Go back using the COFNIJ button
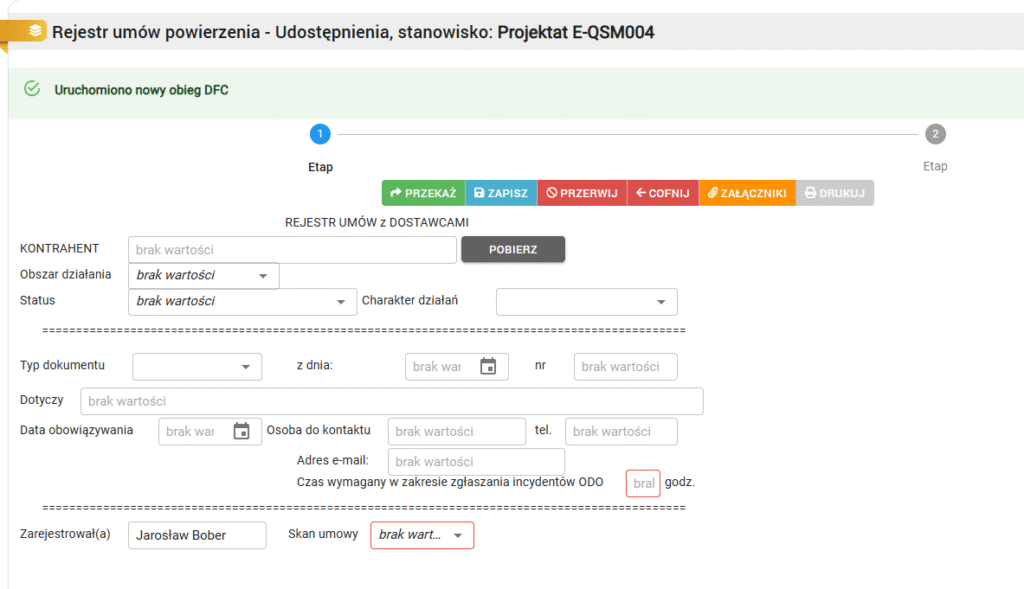This screenshot has height=589, width=1024. 662,193
